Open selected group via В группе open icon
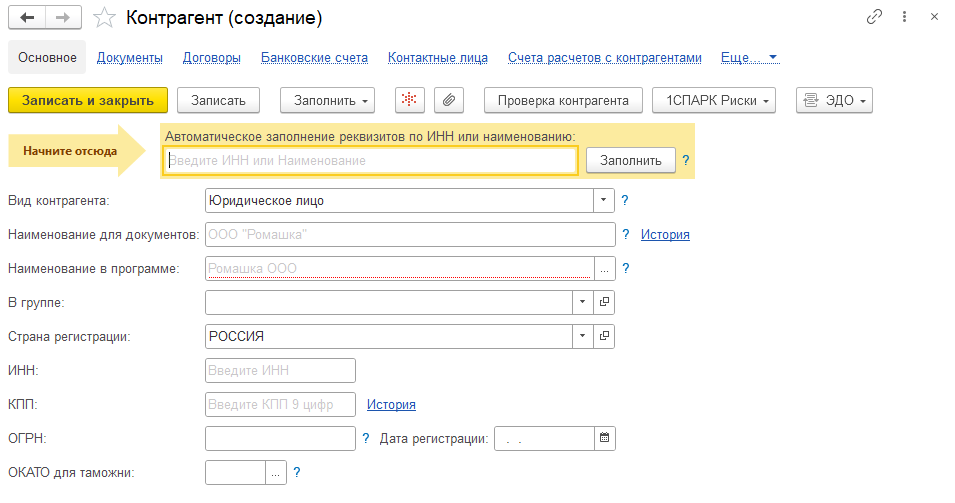 point(604,302)
